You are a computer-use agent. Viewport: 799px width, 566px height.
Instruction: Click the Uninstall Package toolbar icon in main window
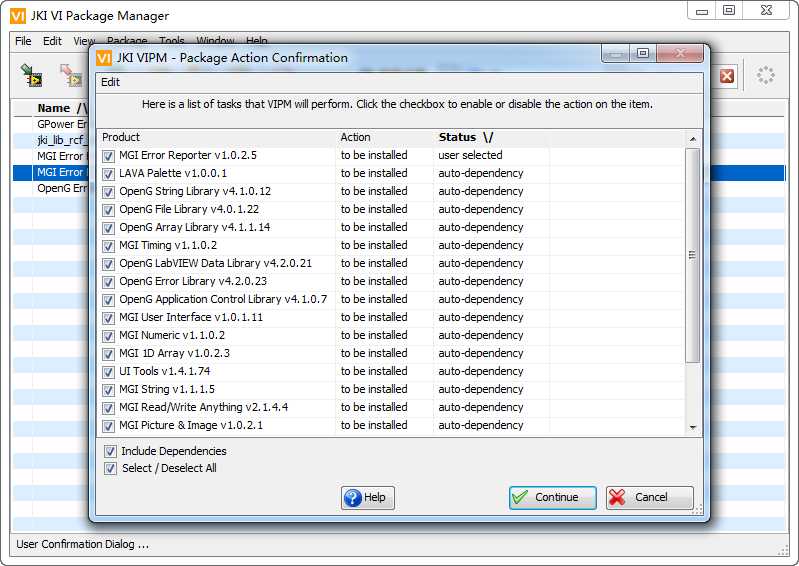tap(71, 75)
